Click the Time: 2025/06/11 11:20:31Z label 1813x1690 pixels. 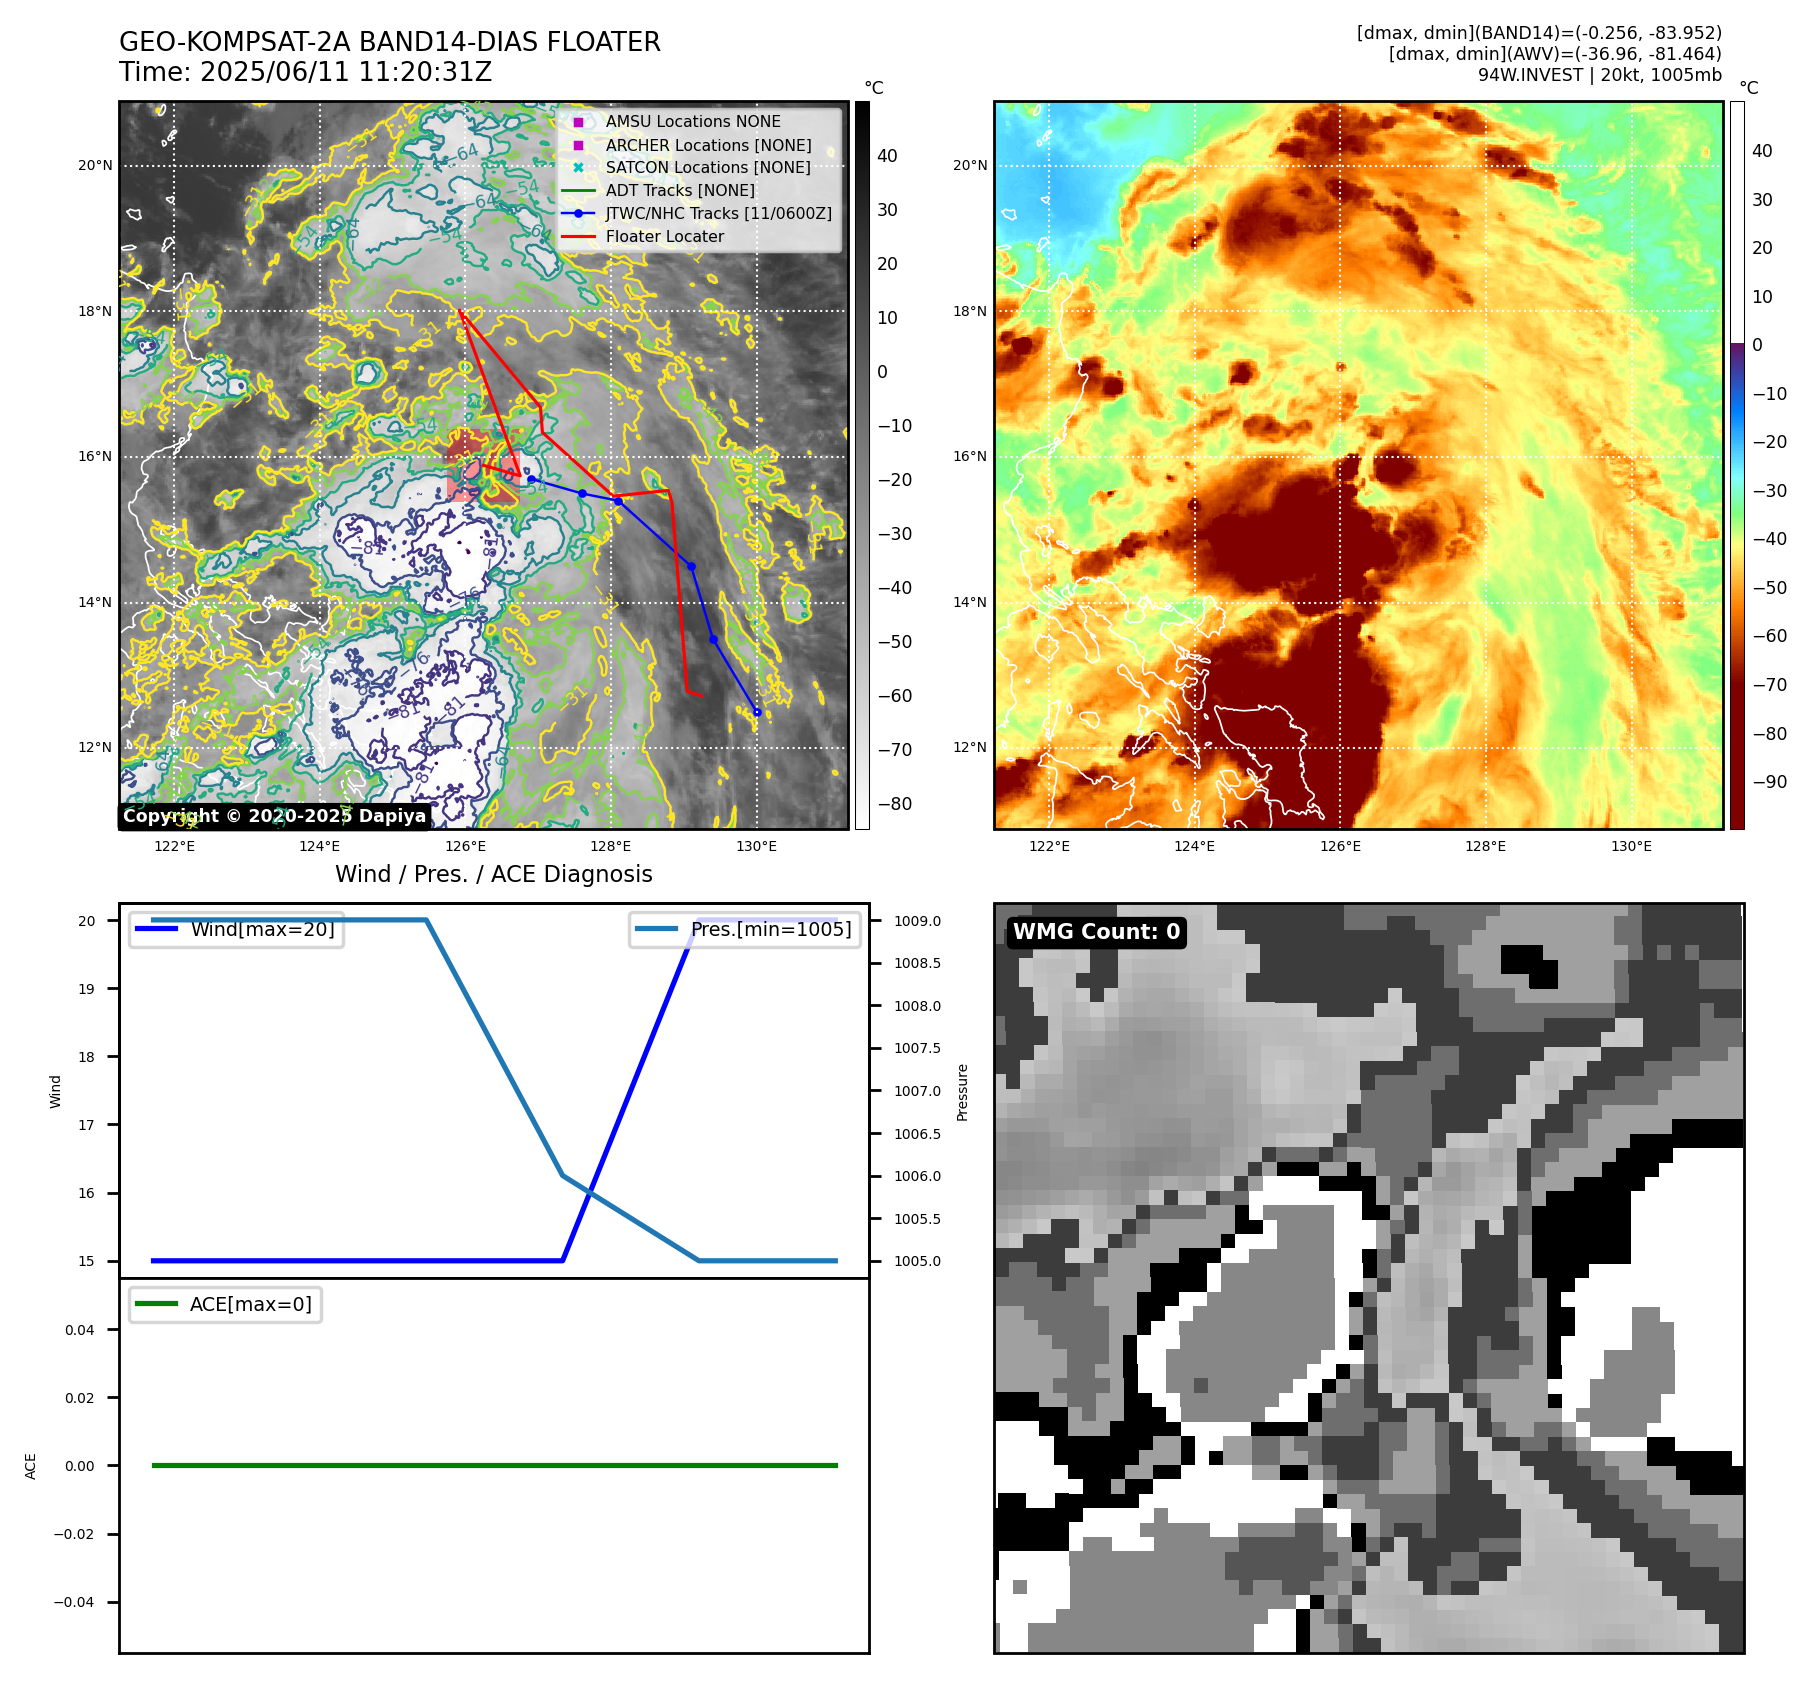pos(305,72)
